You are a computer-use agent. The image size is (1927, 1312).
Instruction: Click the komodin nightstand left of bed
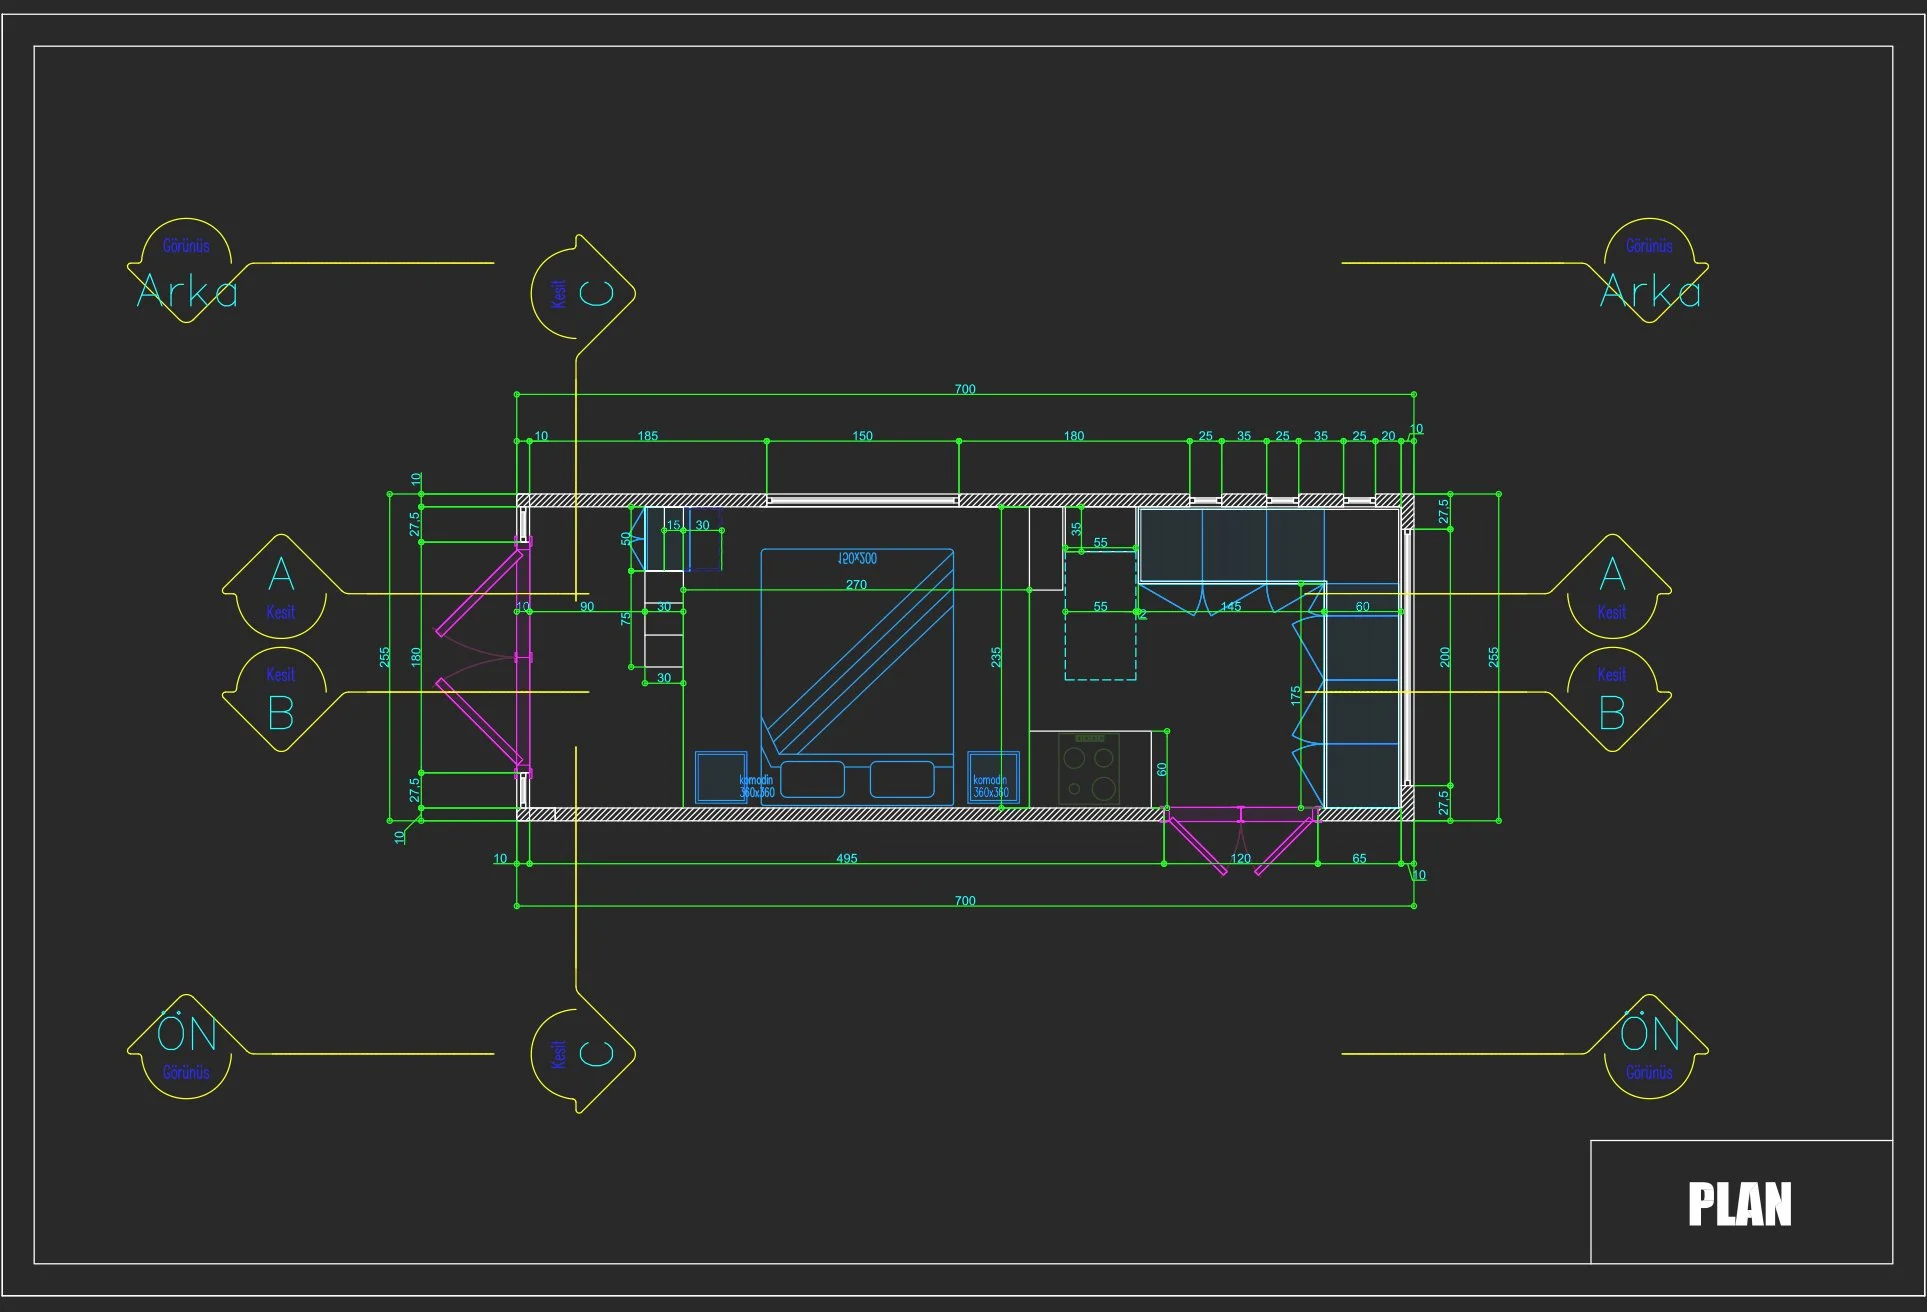click(x=721, y=777)
